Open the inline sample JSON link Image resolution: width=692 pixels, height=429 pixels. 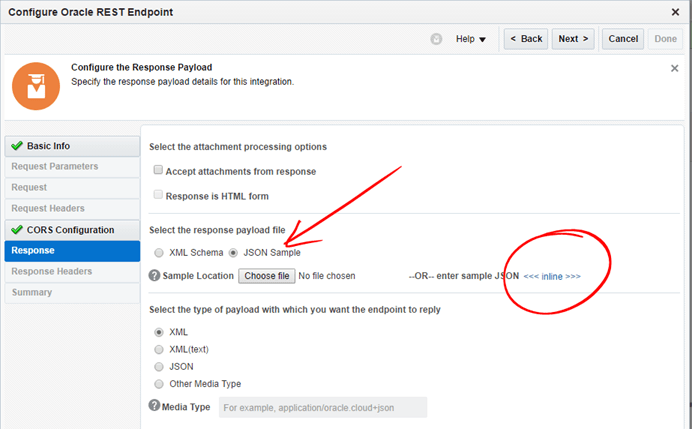[551, 276]
